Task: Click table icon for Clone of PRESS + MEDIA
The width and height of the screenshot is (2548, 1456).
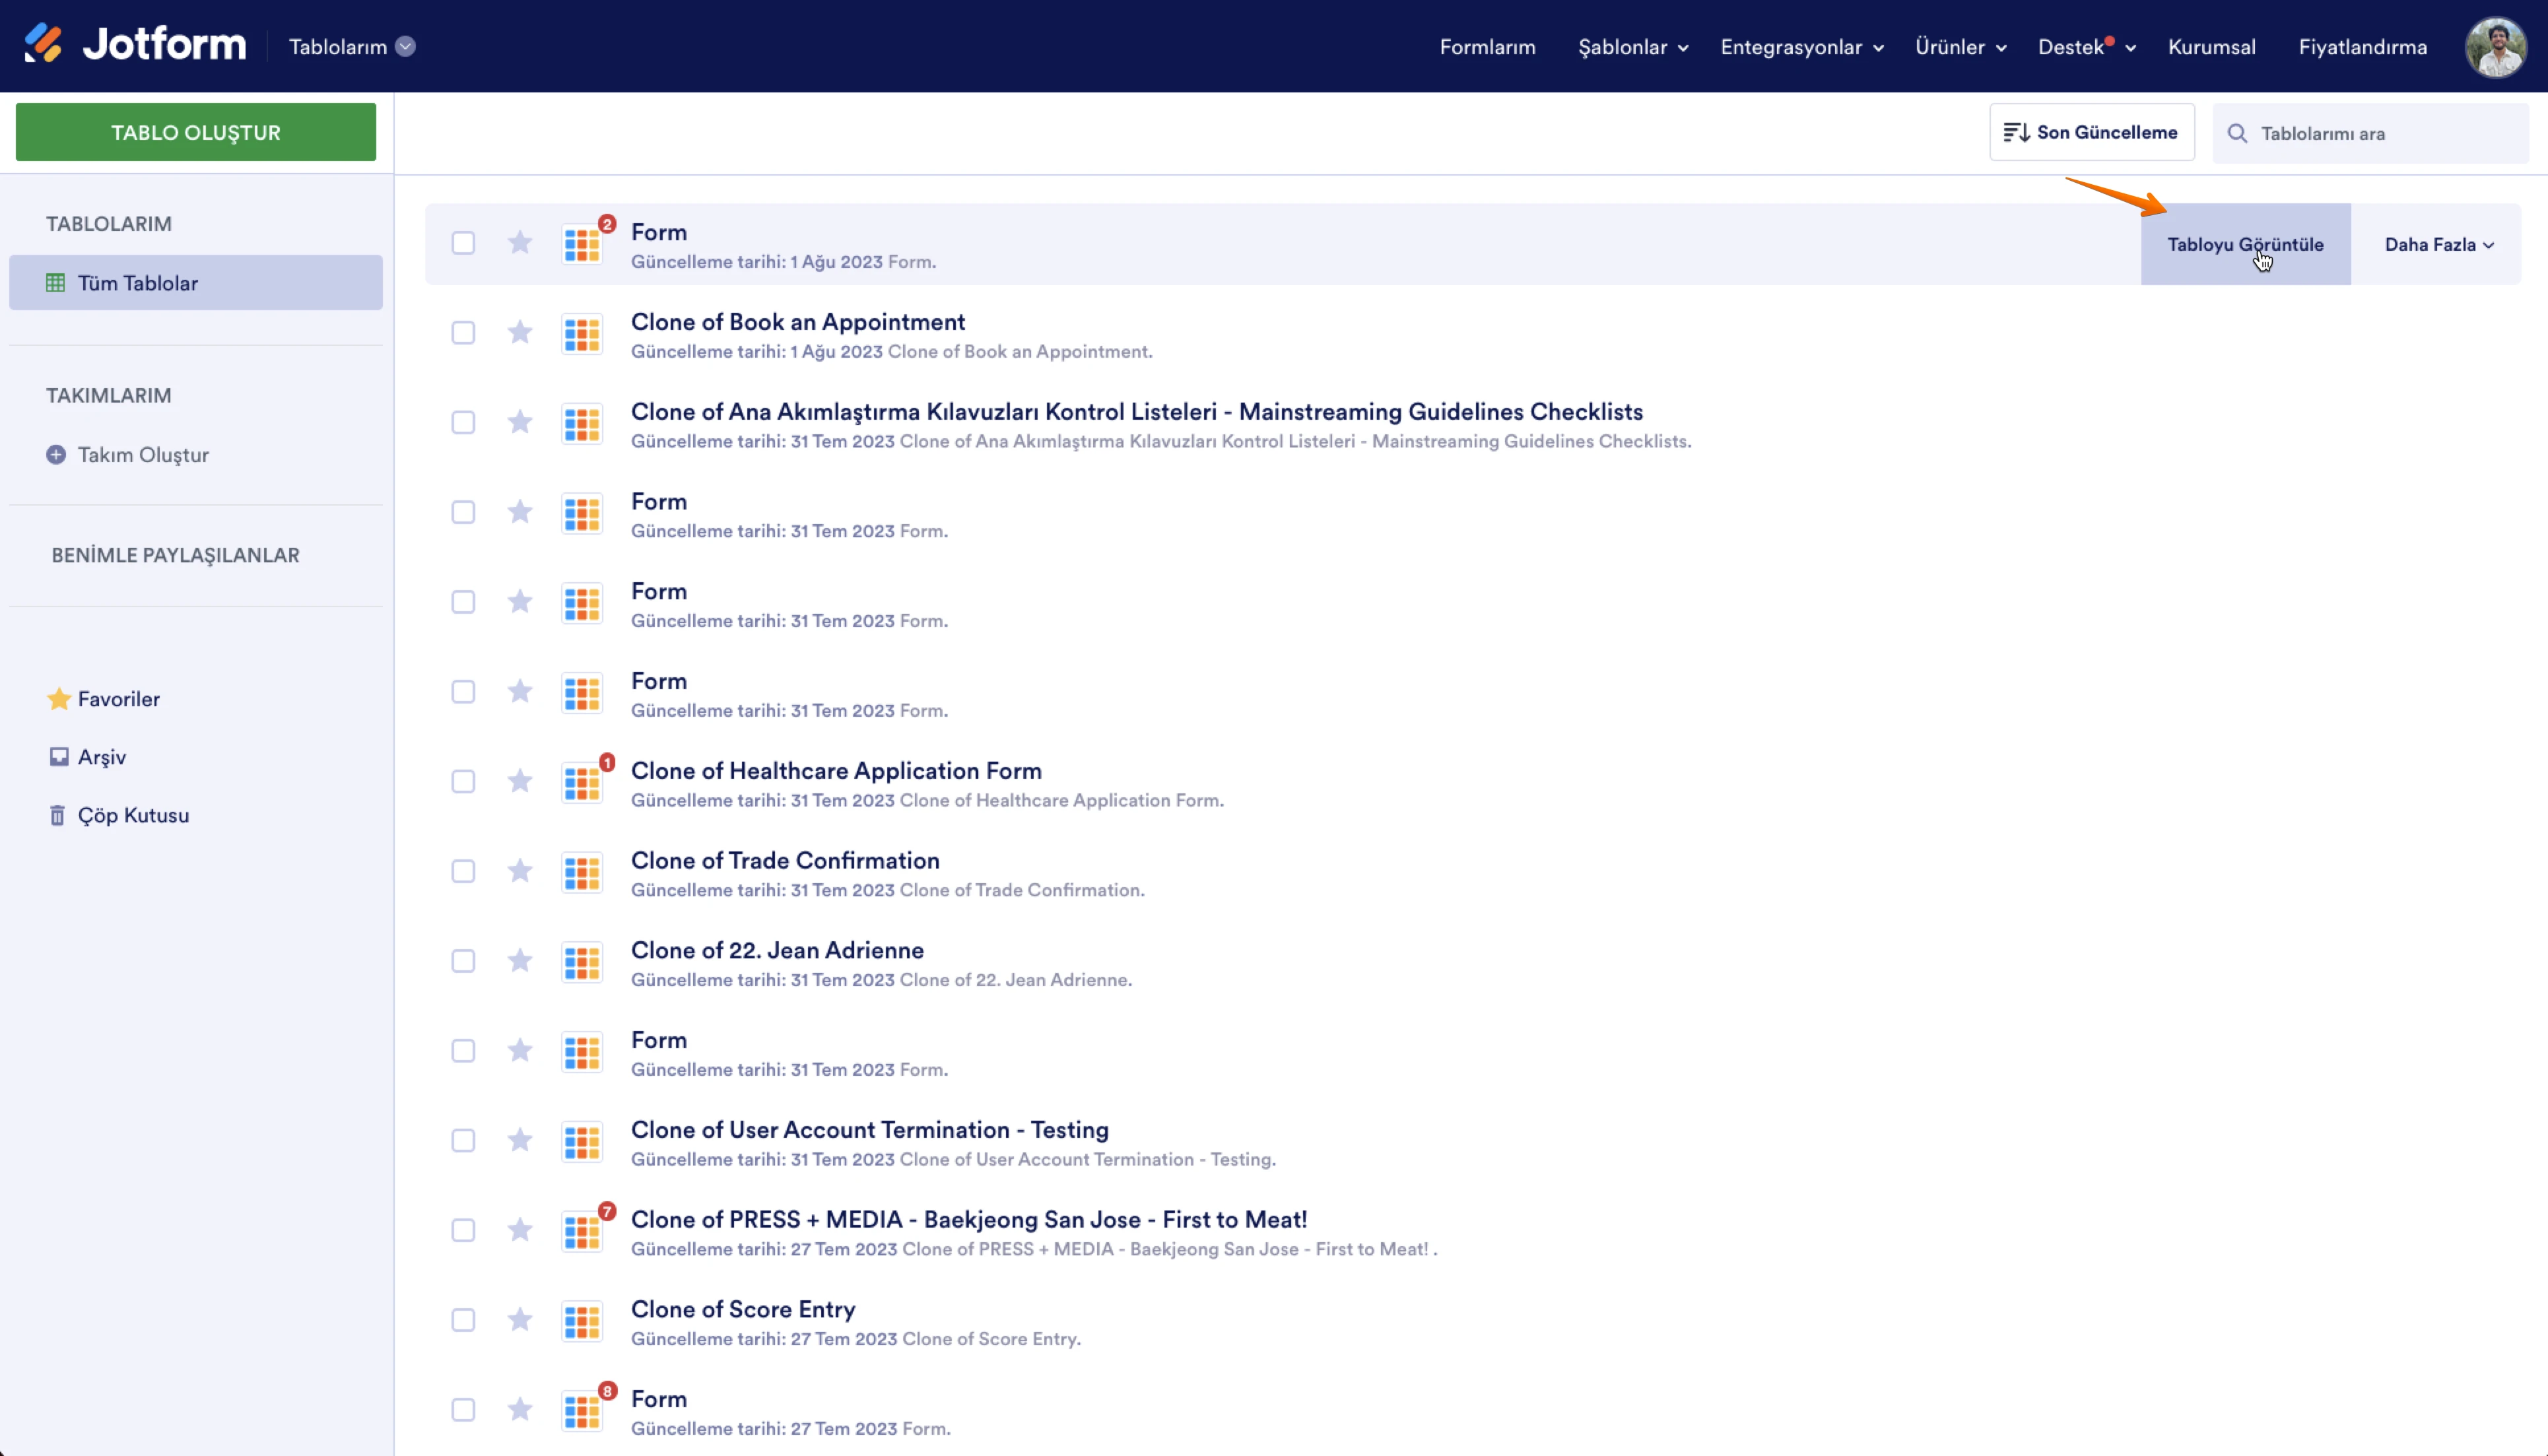Action: tap(582, 1231)
